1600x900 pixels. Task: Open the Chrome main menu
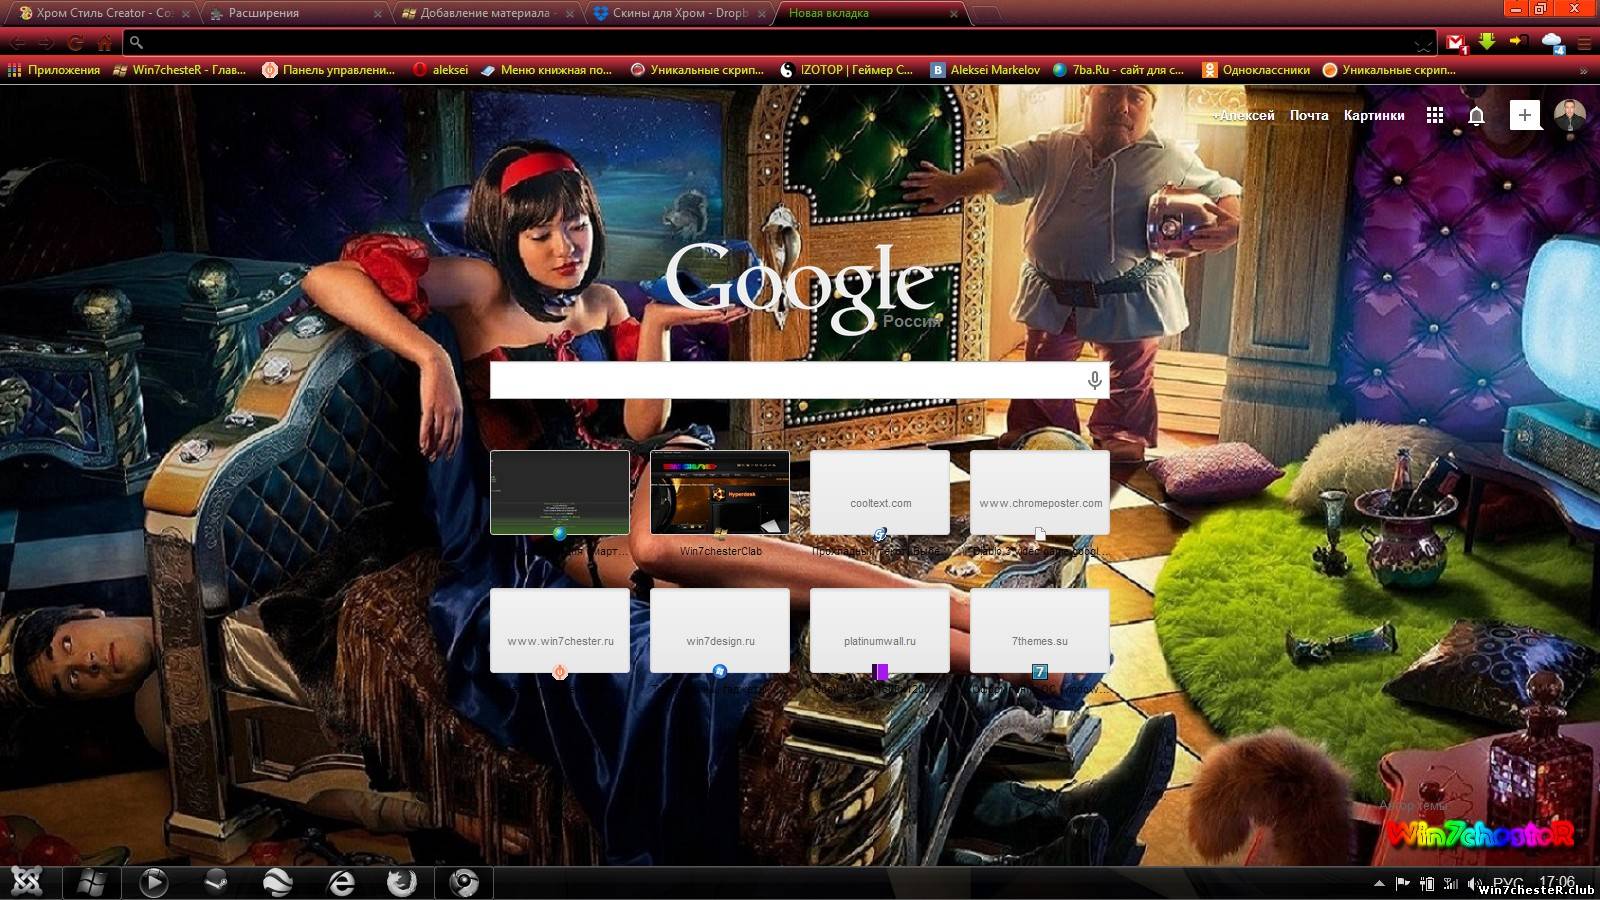1585,43
